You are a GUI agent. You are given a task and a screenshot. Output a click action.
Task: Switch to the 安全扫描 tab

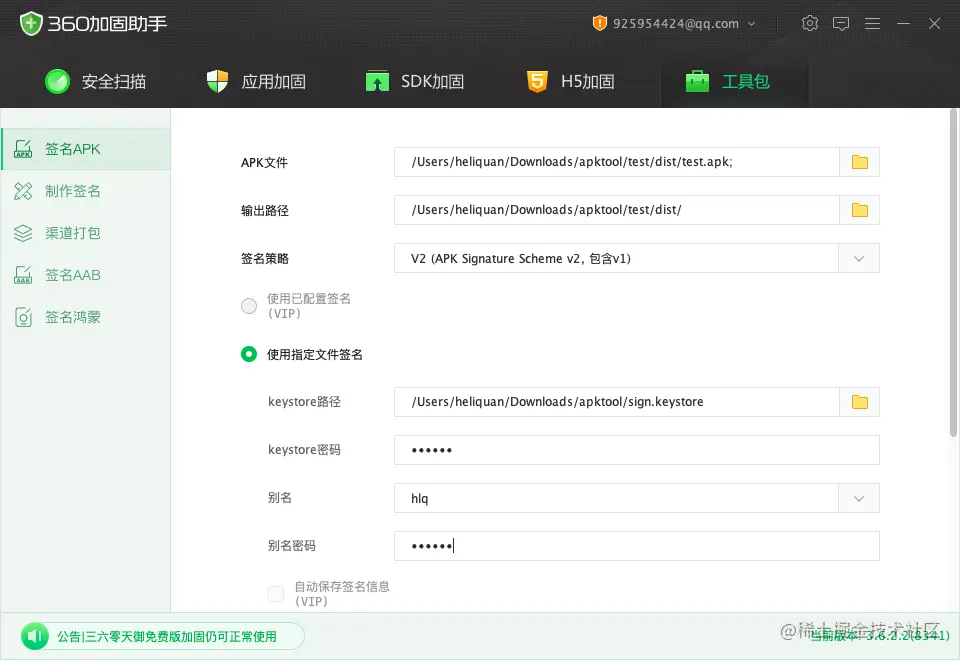coord(96,81)
